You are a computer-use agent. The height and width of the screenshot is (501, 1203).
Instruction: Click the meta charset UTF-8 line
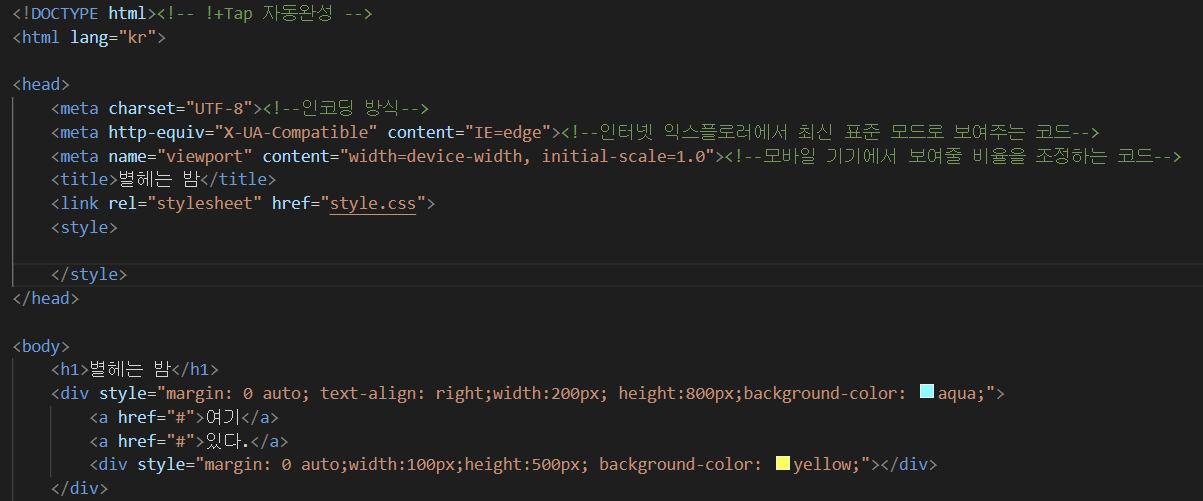(x=156, y=108)
